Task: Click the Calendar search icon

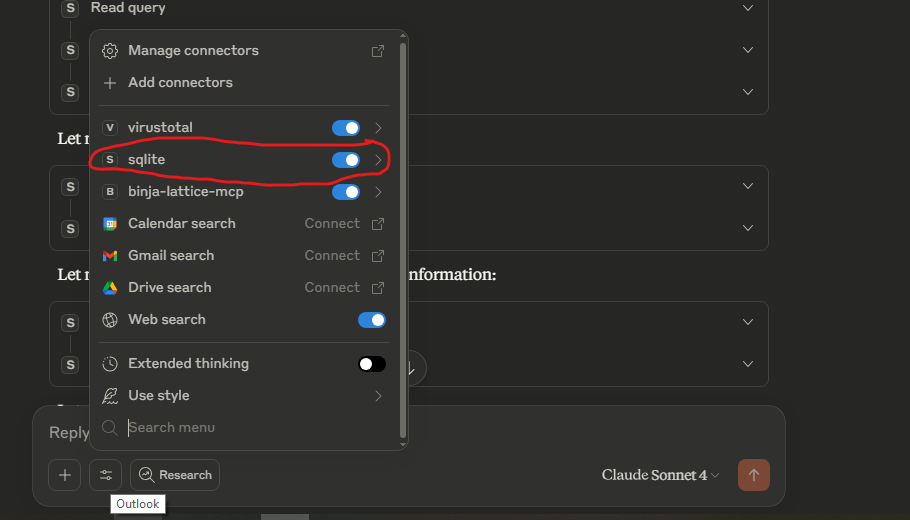Action: coord(110,224)
